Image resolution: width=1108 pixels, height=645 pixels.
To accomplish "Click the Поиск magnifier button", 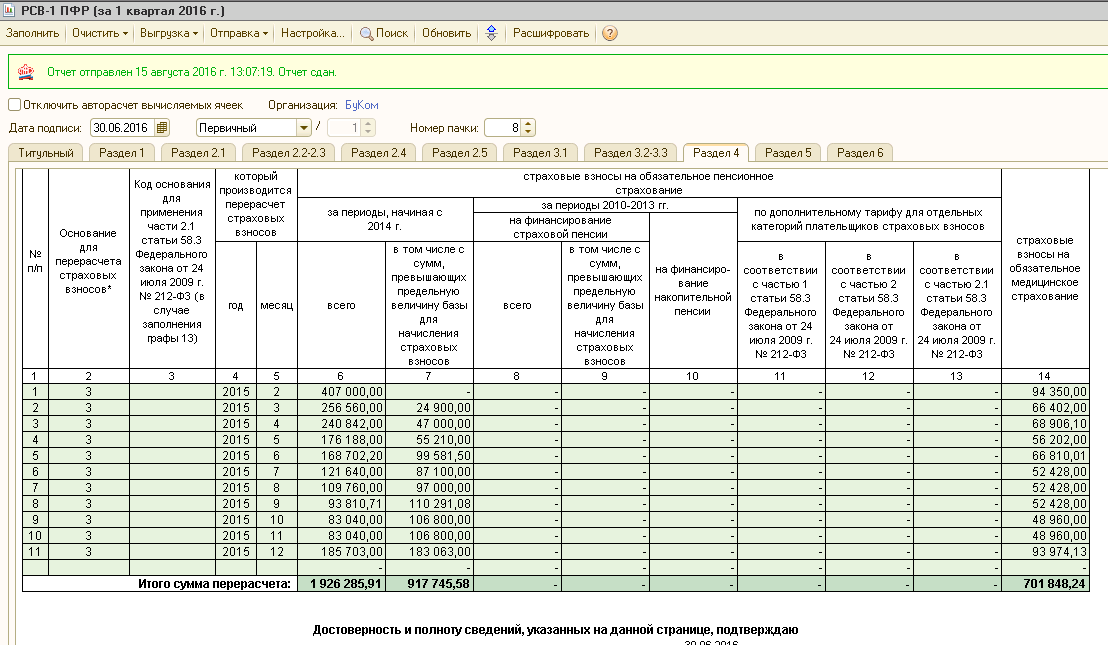I will point(384,33).
